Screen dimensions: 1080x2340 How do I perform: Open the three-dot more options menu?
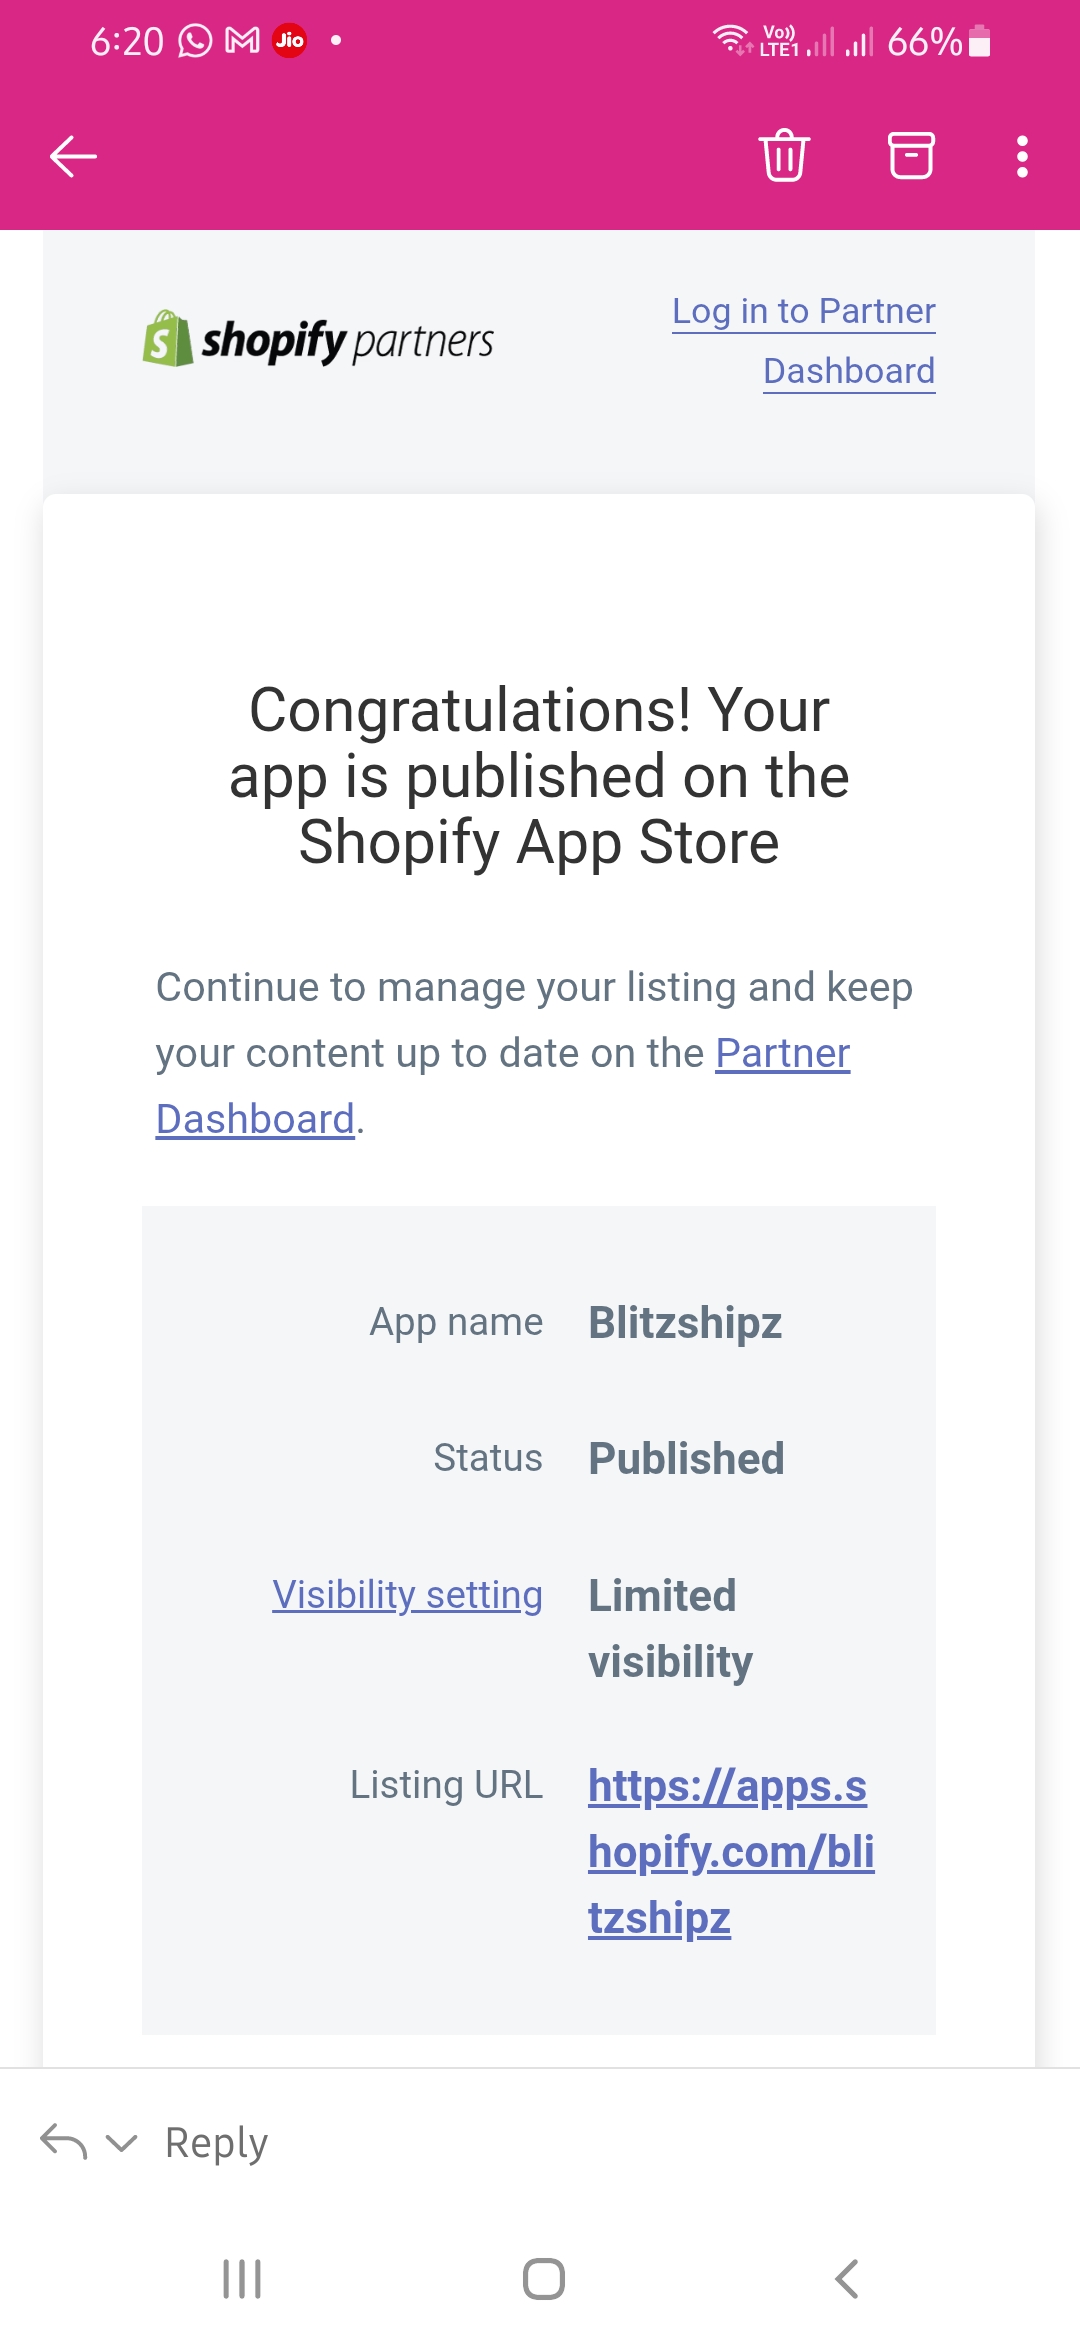pos(1021,156)
